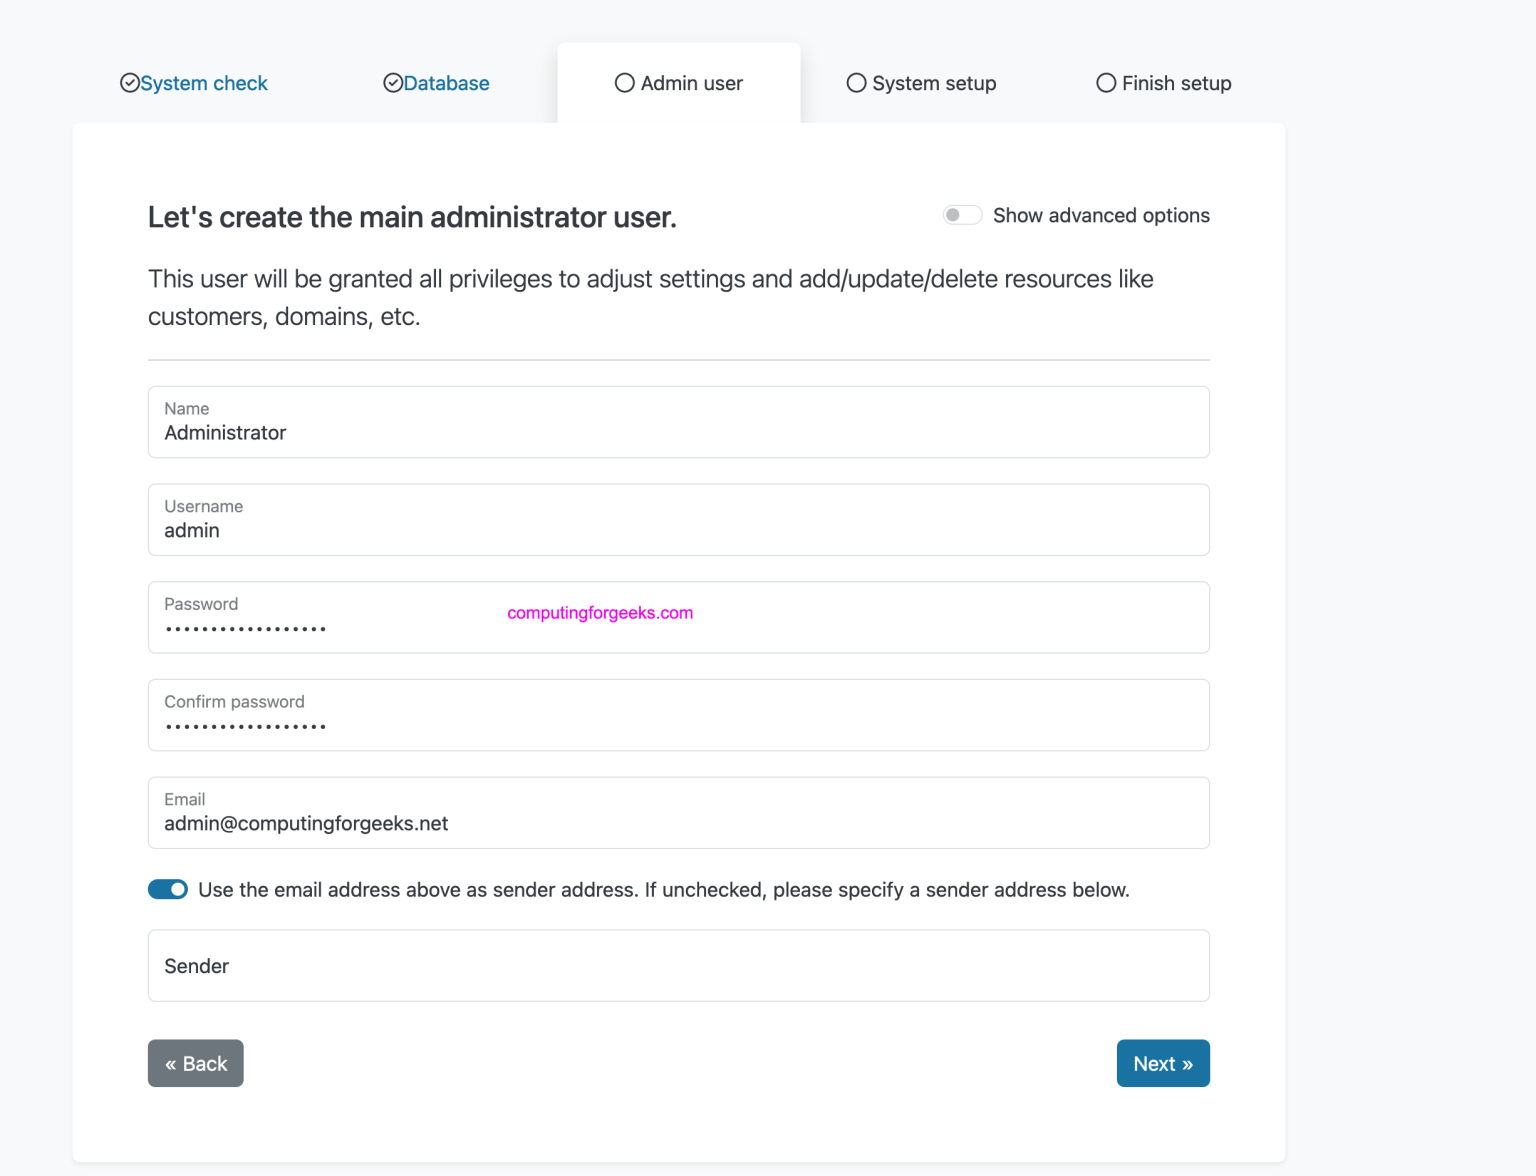Click the Admin user circle icon

(624, 83)
